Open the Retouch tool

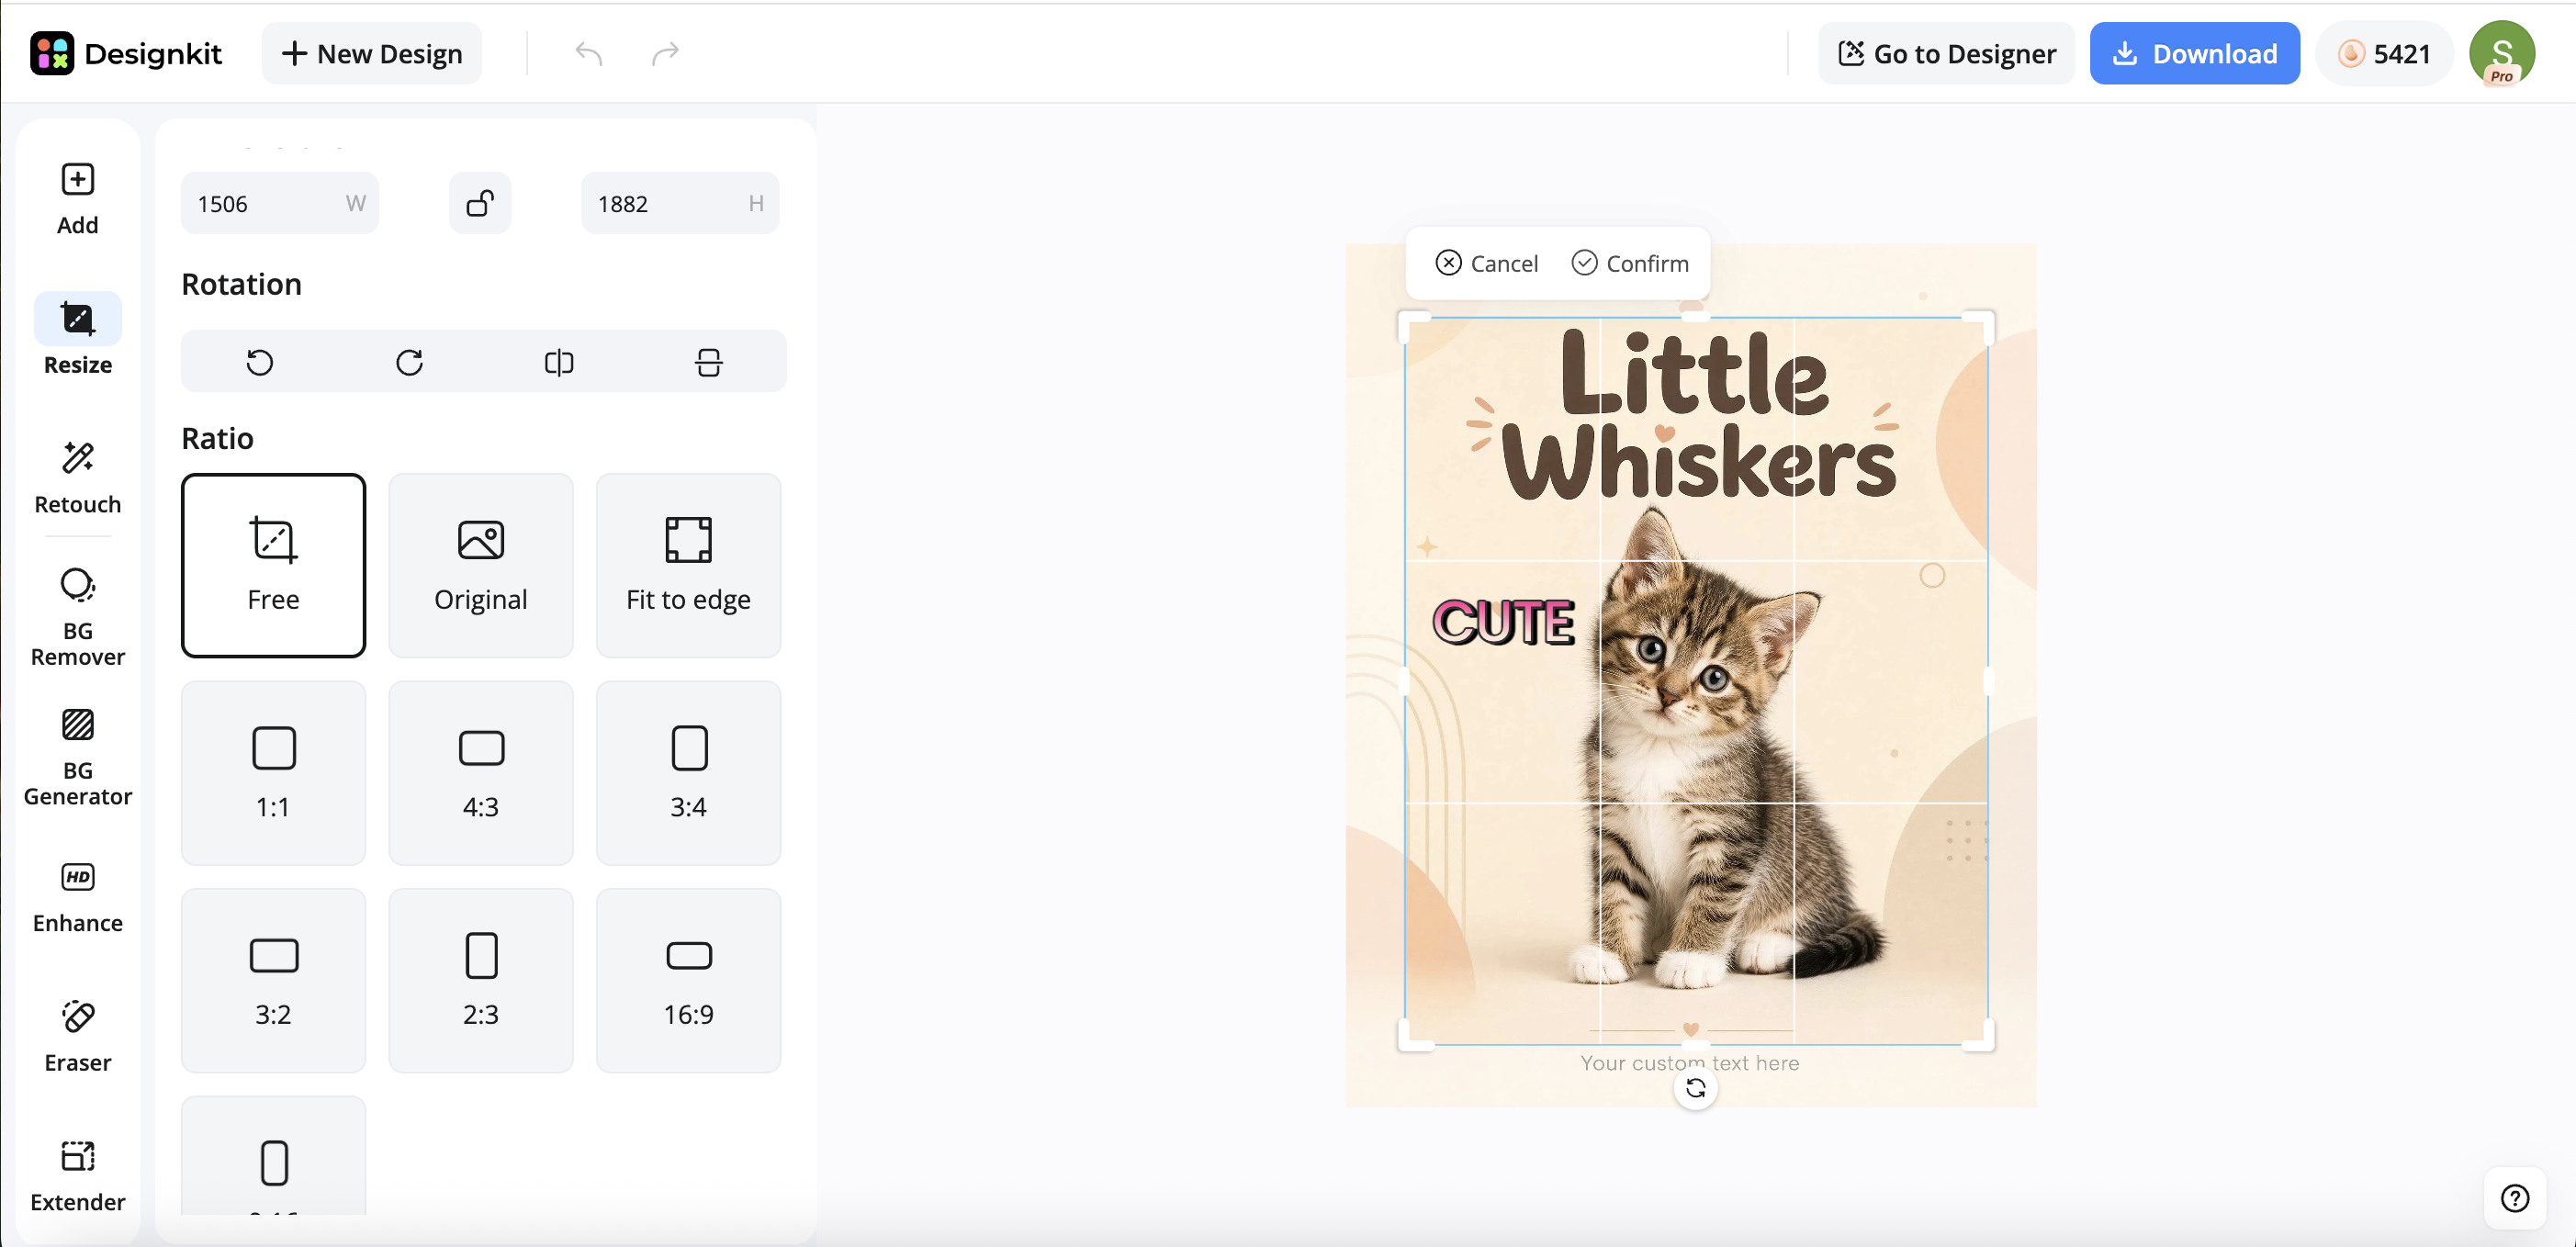click(x=78, y=477)
